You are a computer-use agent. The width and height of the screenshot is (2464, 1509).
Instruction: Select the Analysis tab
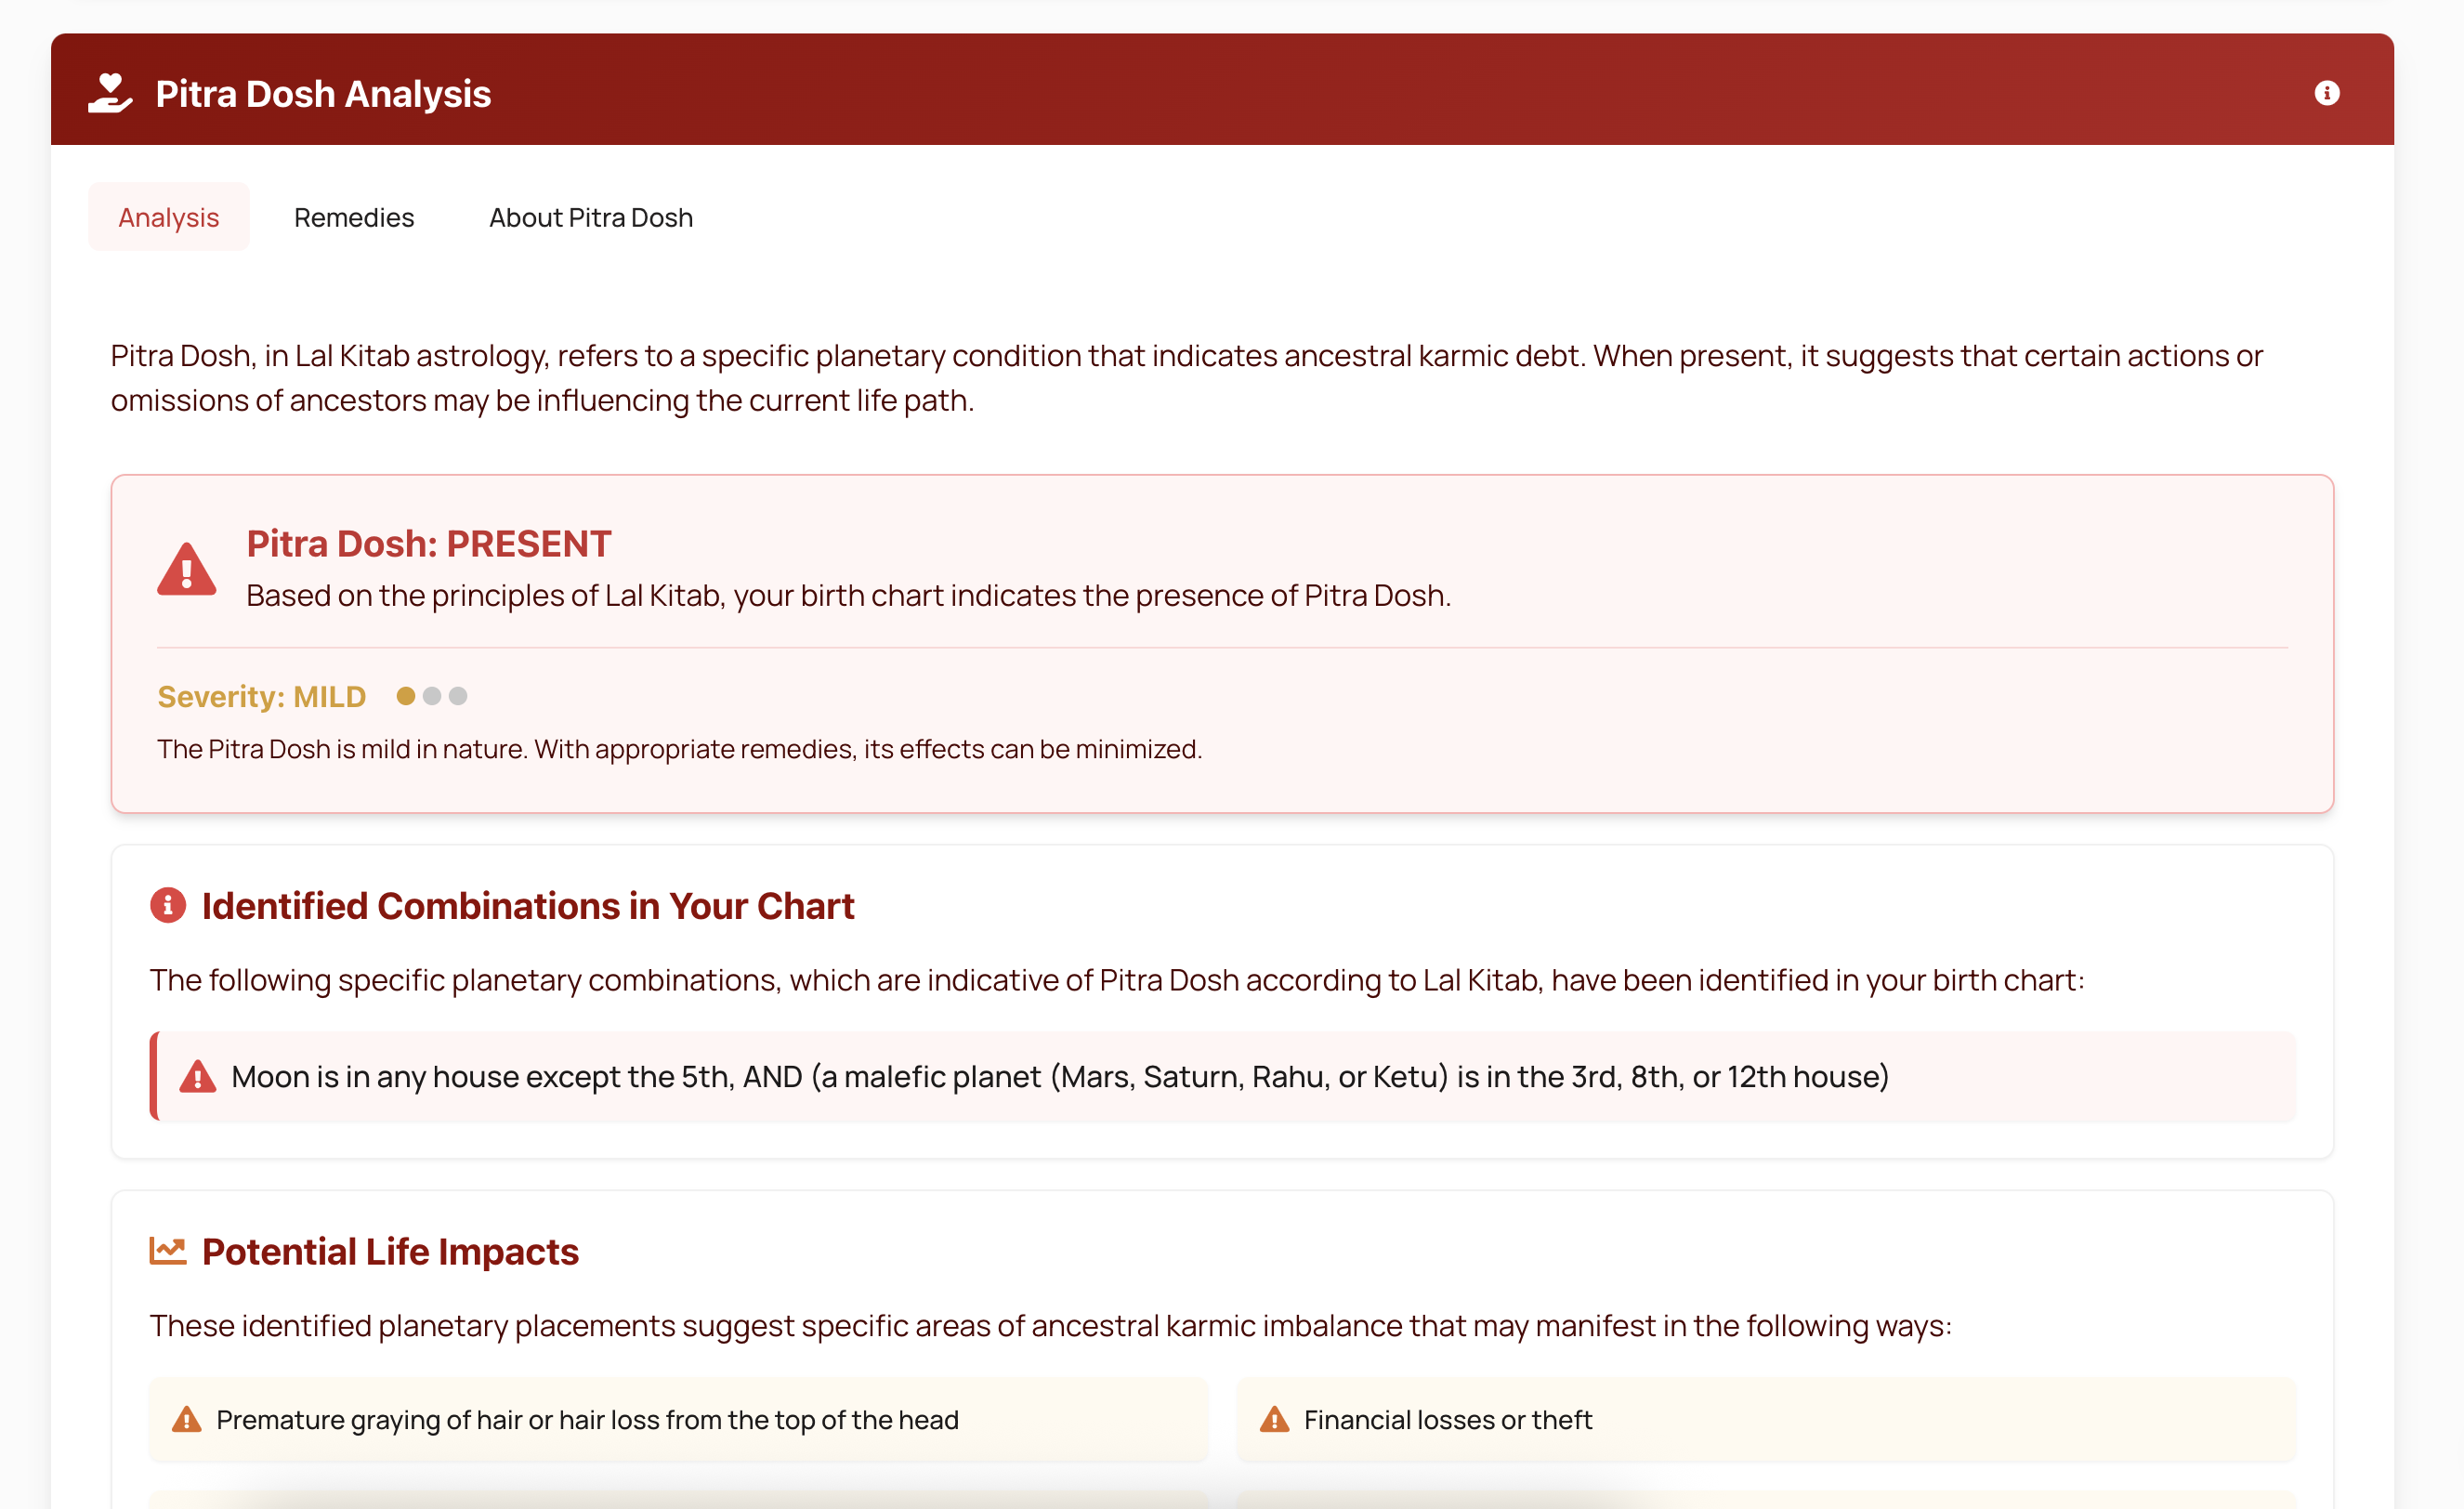click(169, 217)
